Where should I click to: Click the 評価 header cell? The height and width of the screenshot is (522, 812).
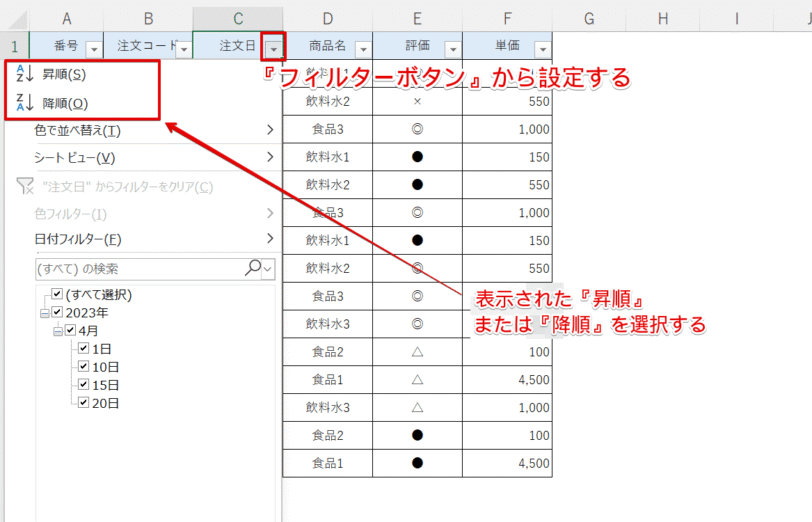[x=417, y=46]
